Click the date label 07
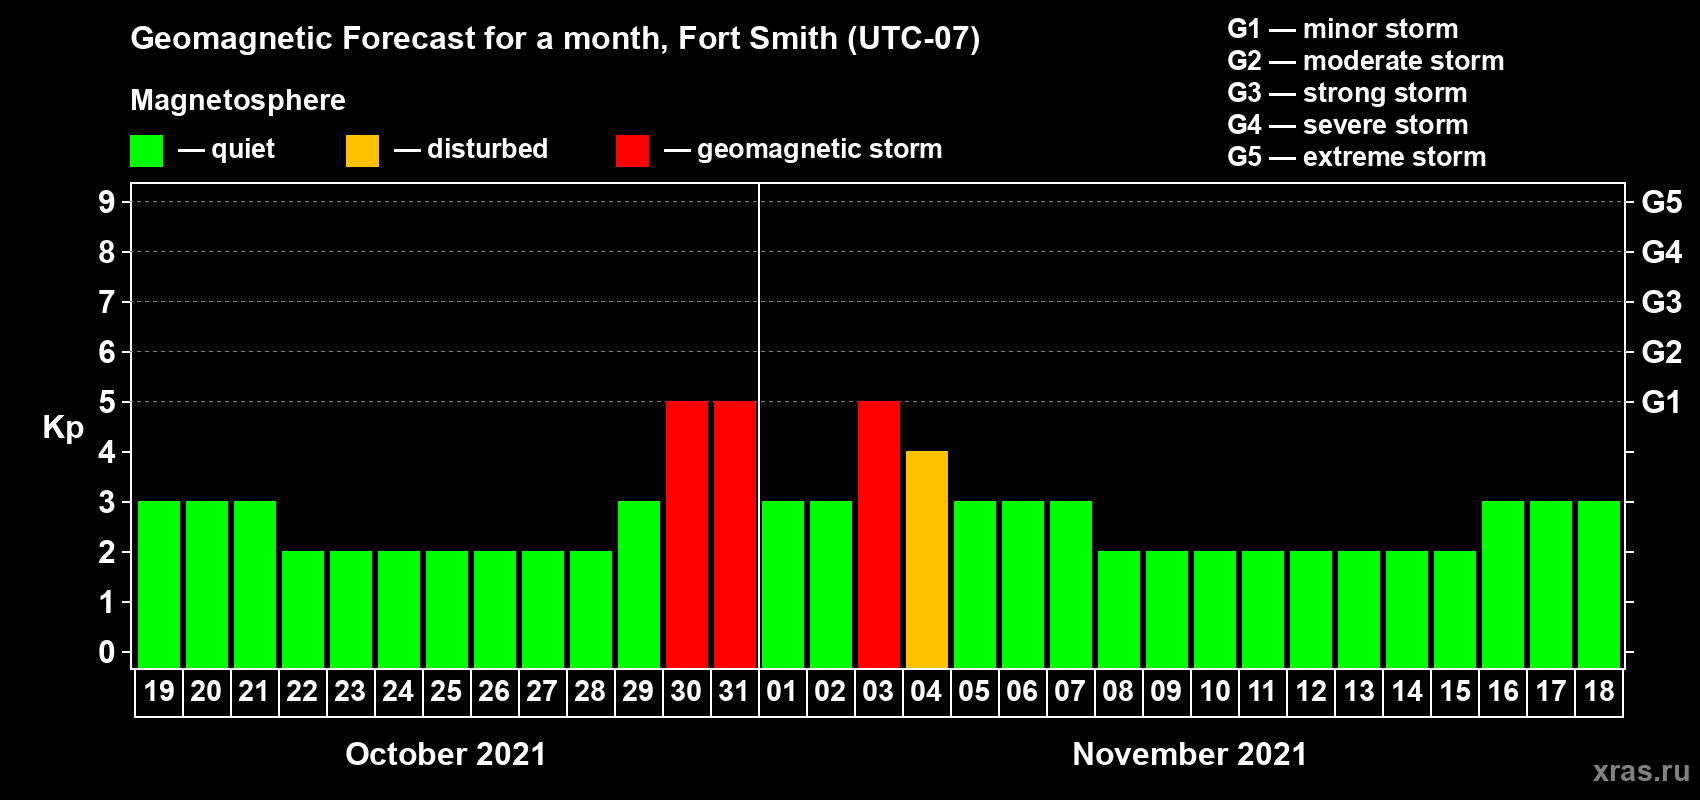 (1070, 691)
